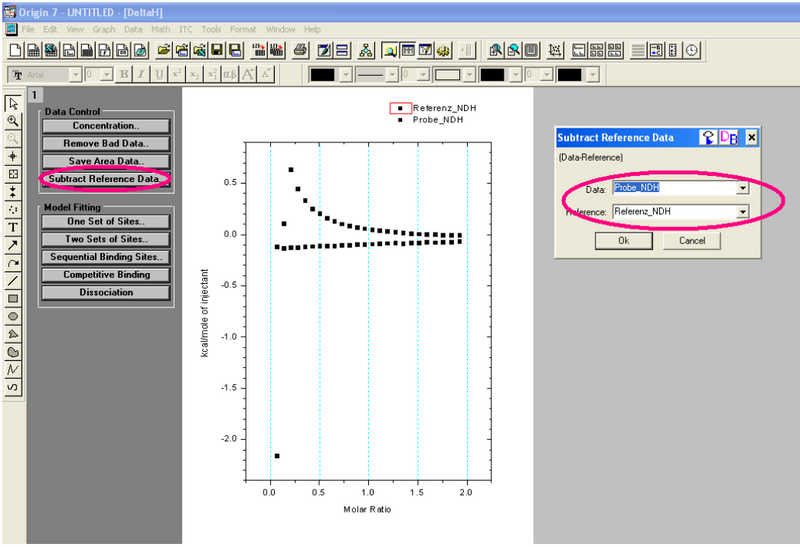The height and width of the screenshot is (547, 800).
Task: Print using the printer icon
Action: 301,50
